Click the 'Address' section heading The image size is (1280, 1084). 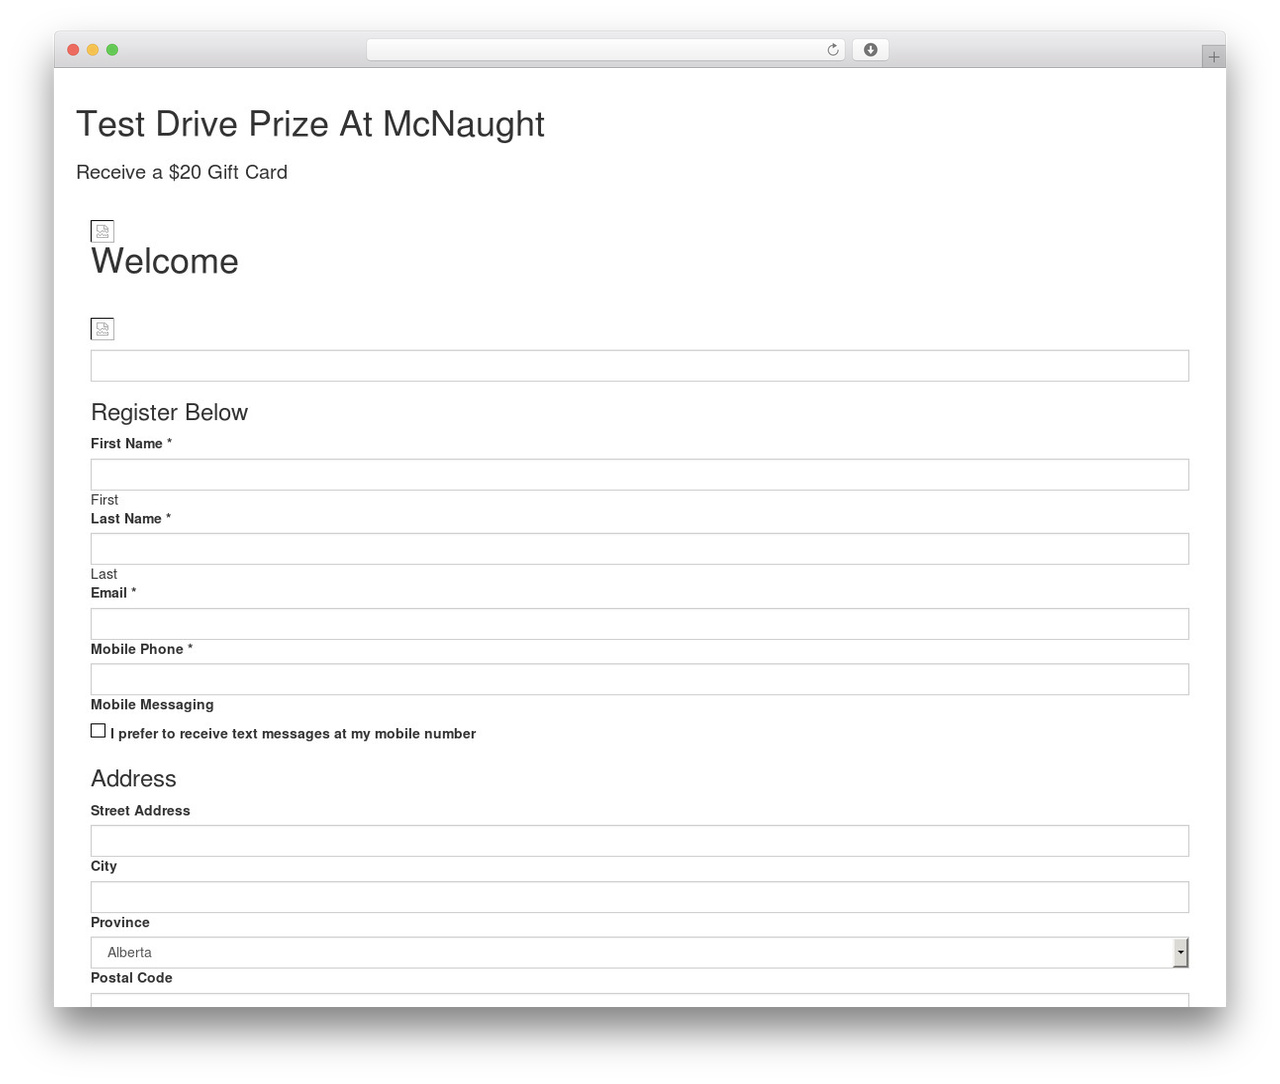[x=133, y=779]
